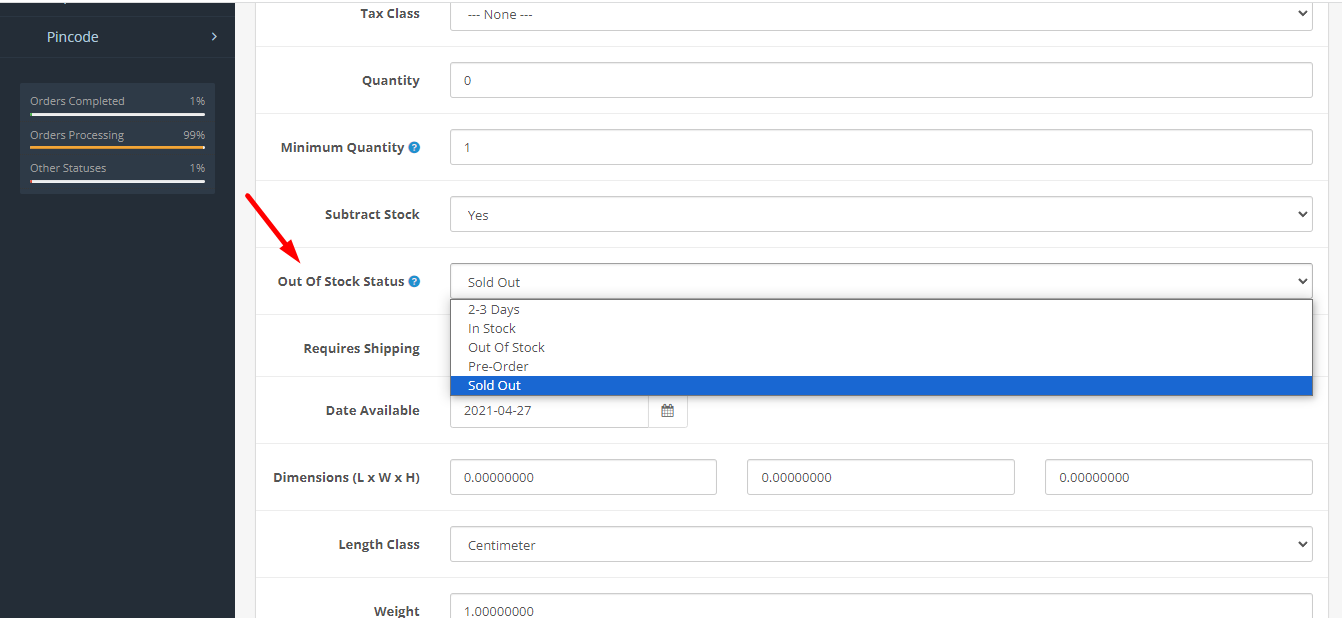1342x618 pixels.
Task: Open the Tax Class dropdown
Action: click(881, 14)
